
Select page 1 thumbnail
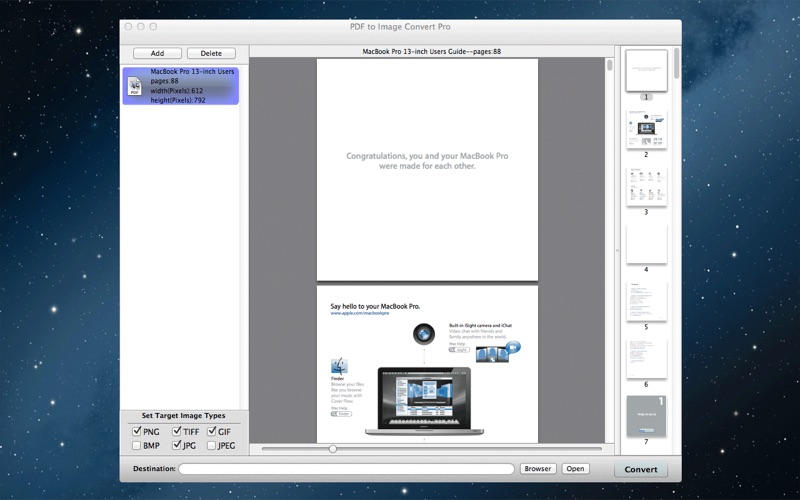point(646,71)
